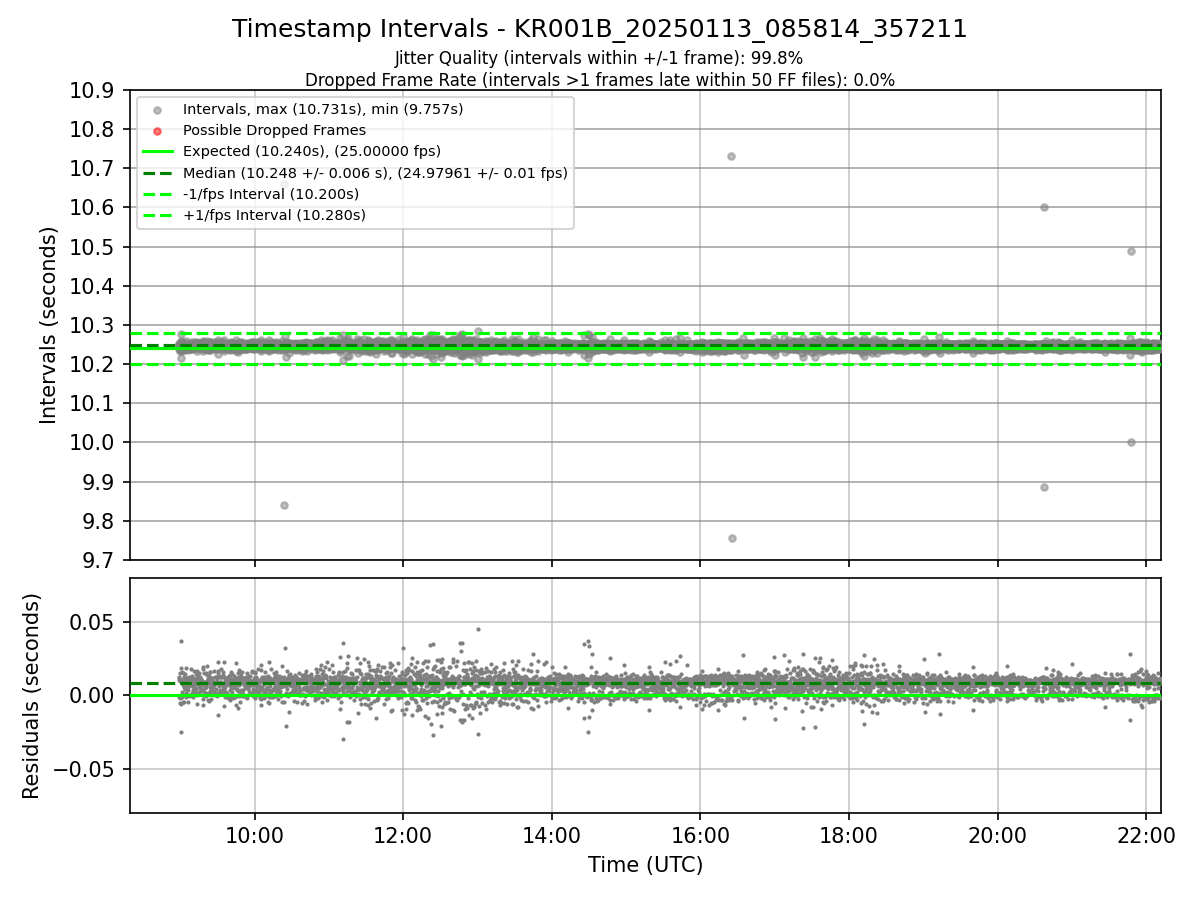Click the '20:00' x-axis tick label
The width and height of the screenshot is (1200, 900).
coord(997,835)
